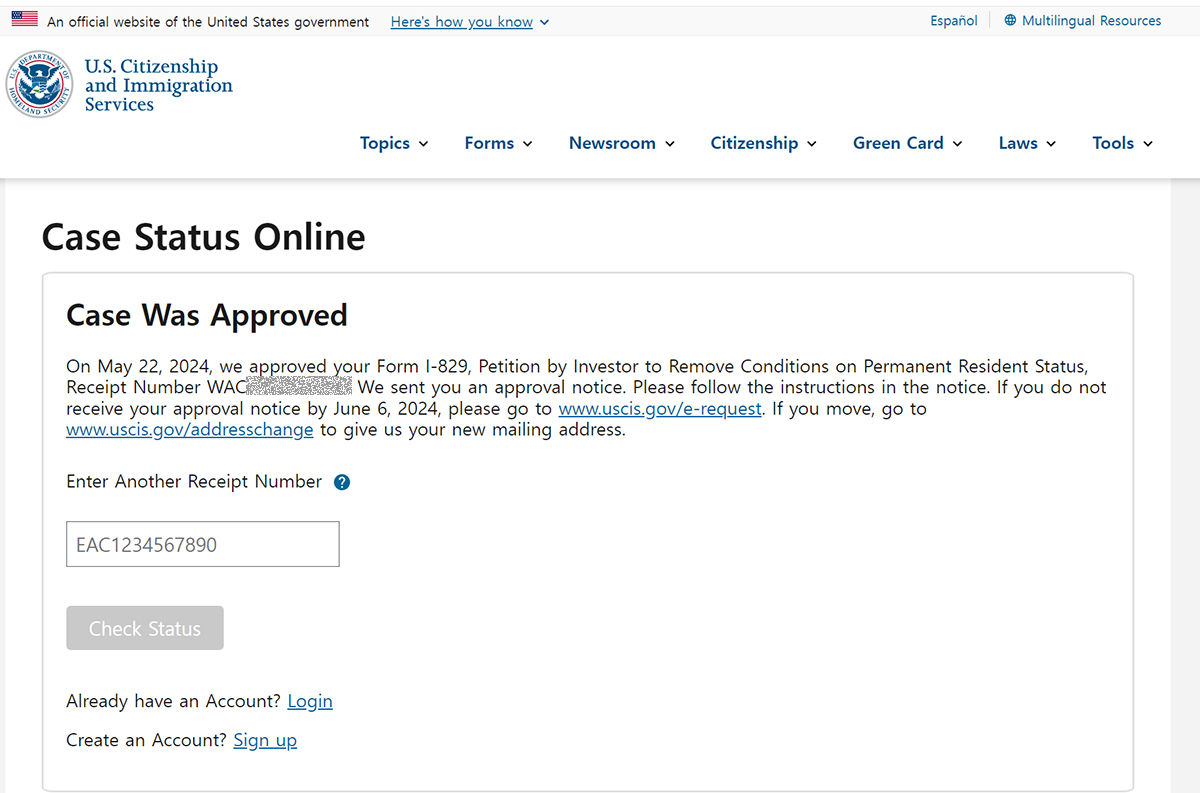This screenshot has width=1200, height=793.
Task: Expand the 'Here's how you know' banner
Action: [x=469, y=21]
